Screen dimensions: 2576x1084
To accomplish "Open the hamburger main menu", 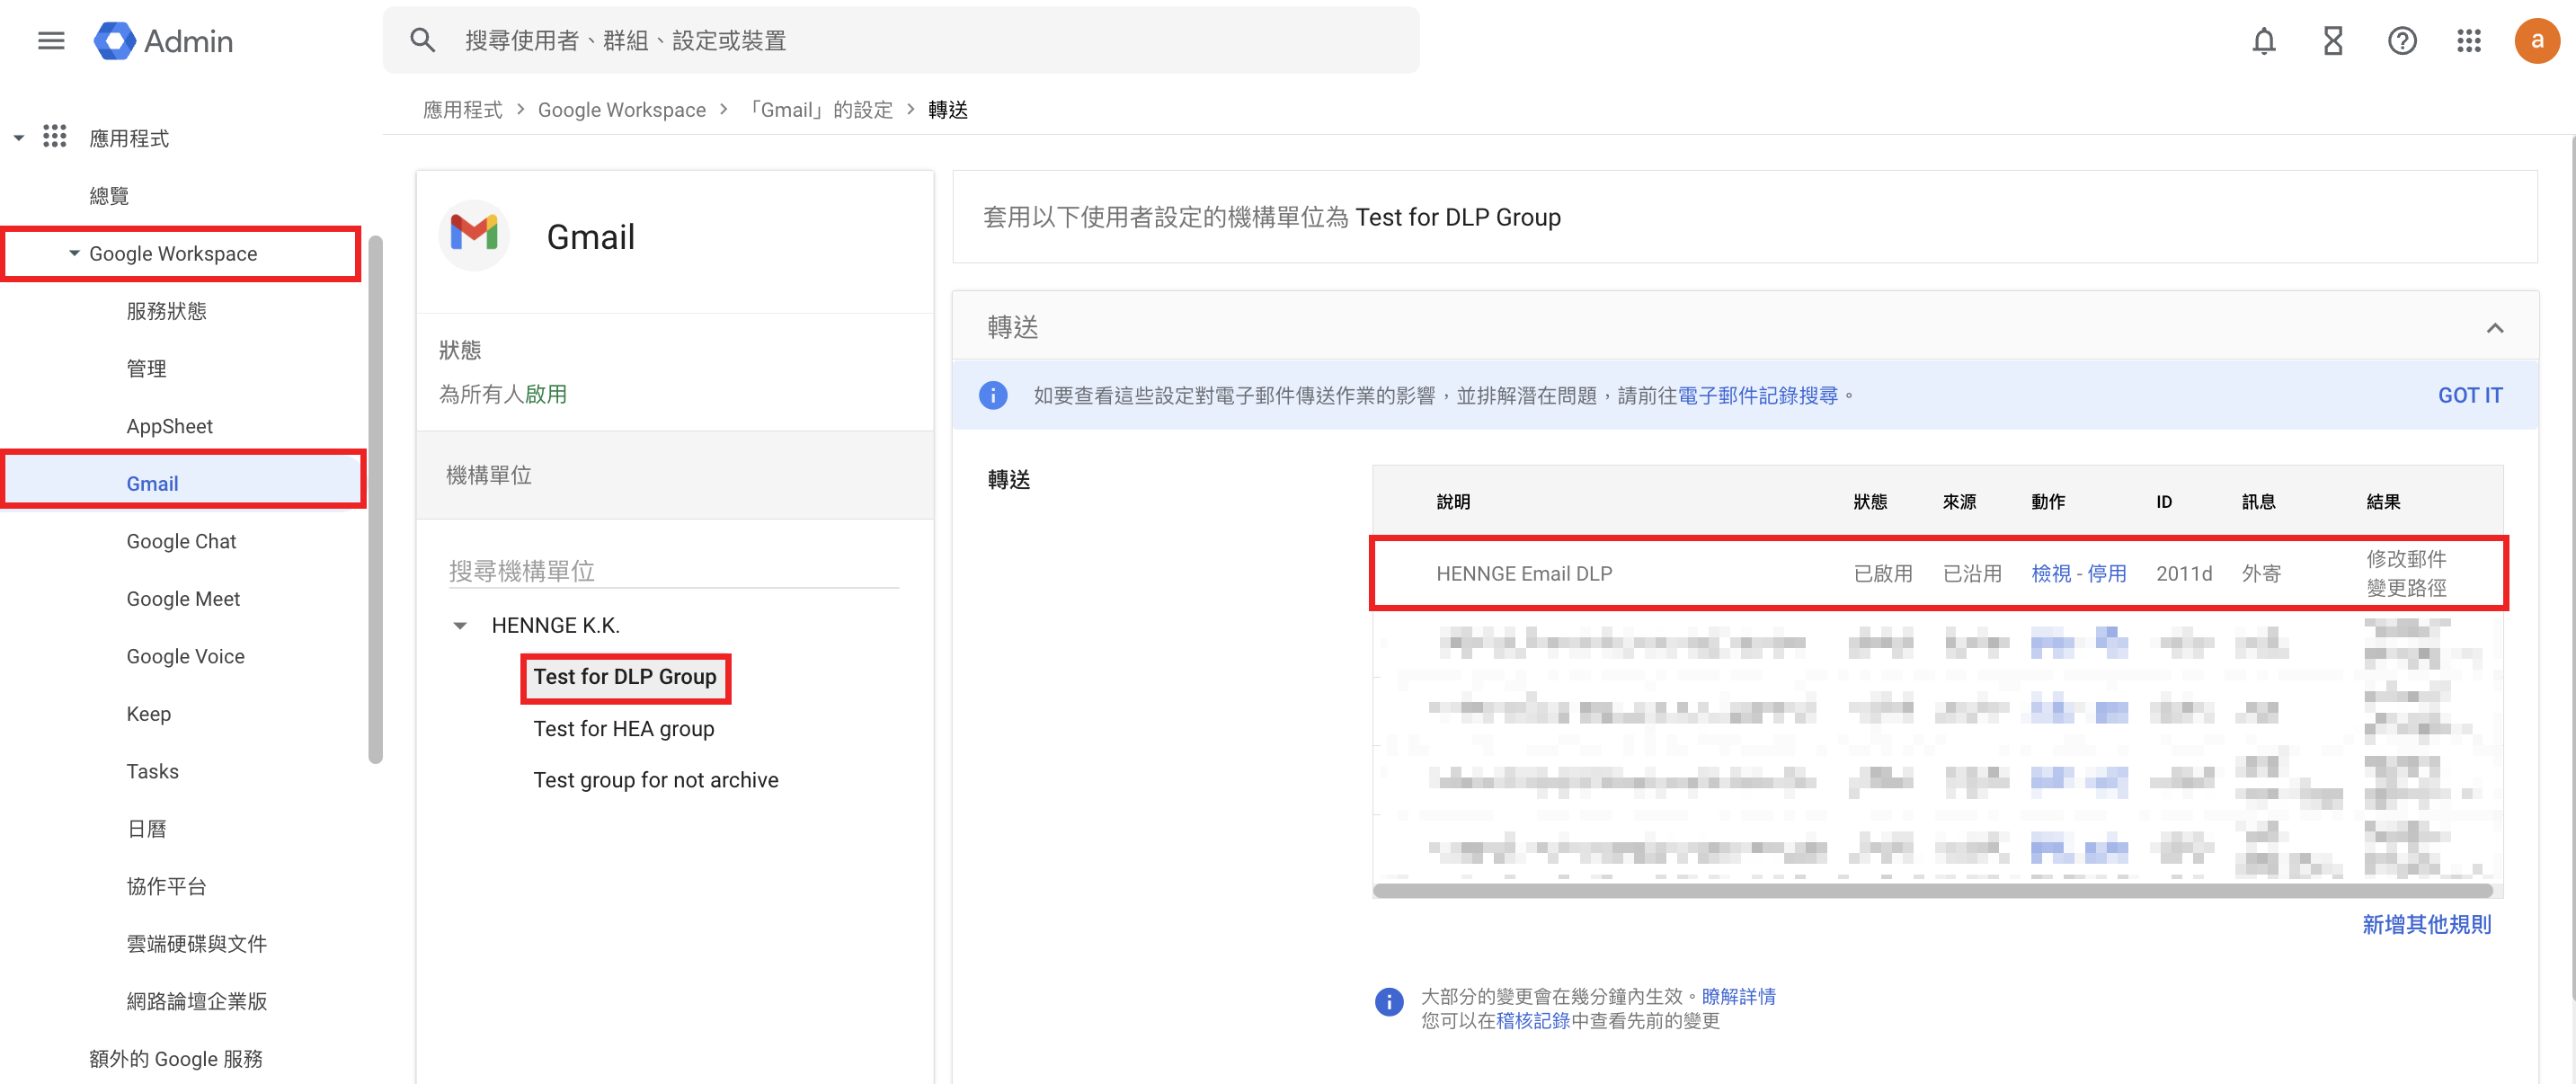I will click(x=51, y=41).
